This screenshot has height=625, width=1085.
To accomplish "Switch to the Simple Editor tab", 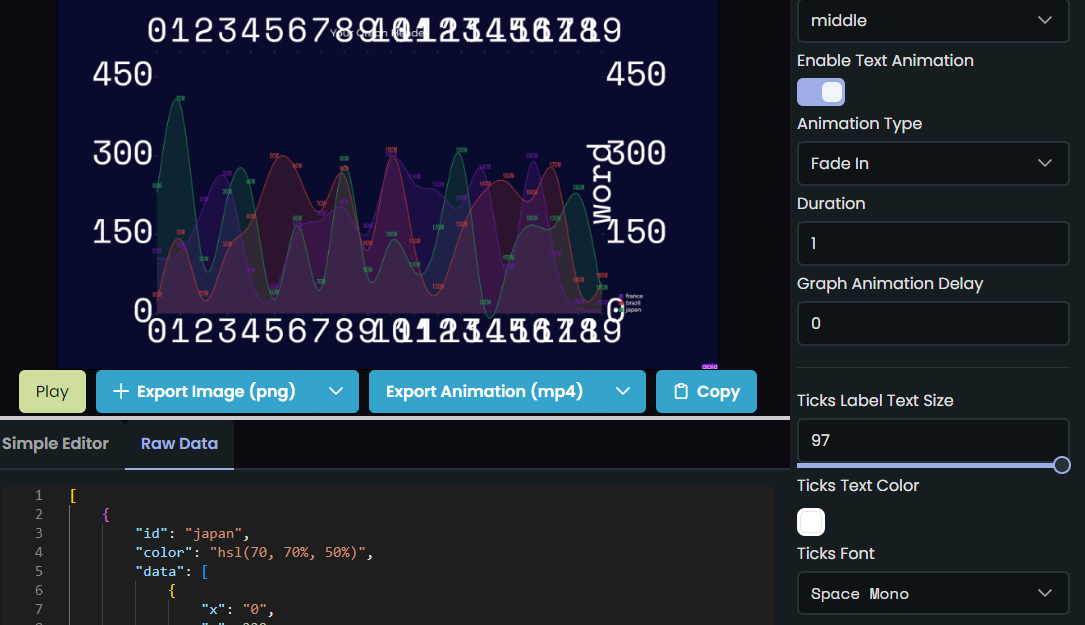I will pos(55,443).
